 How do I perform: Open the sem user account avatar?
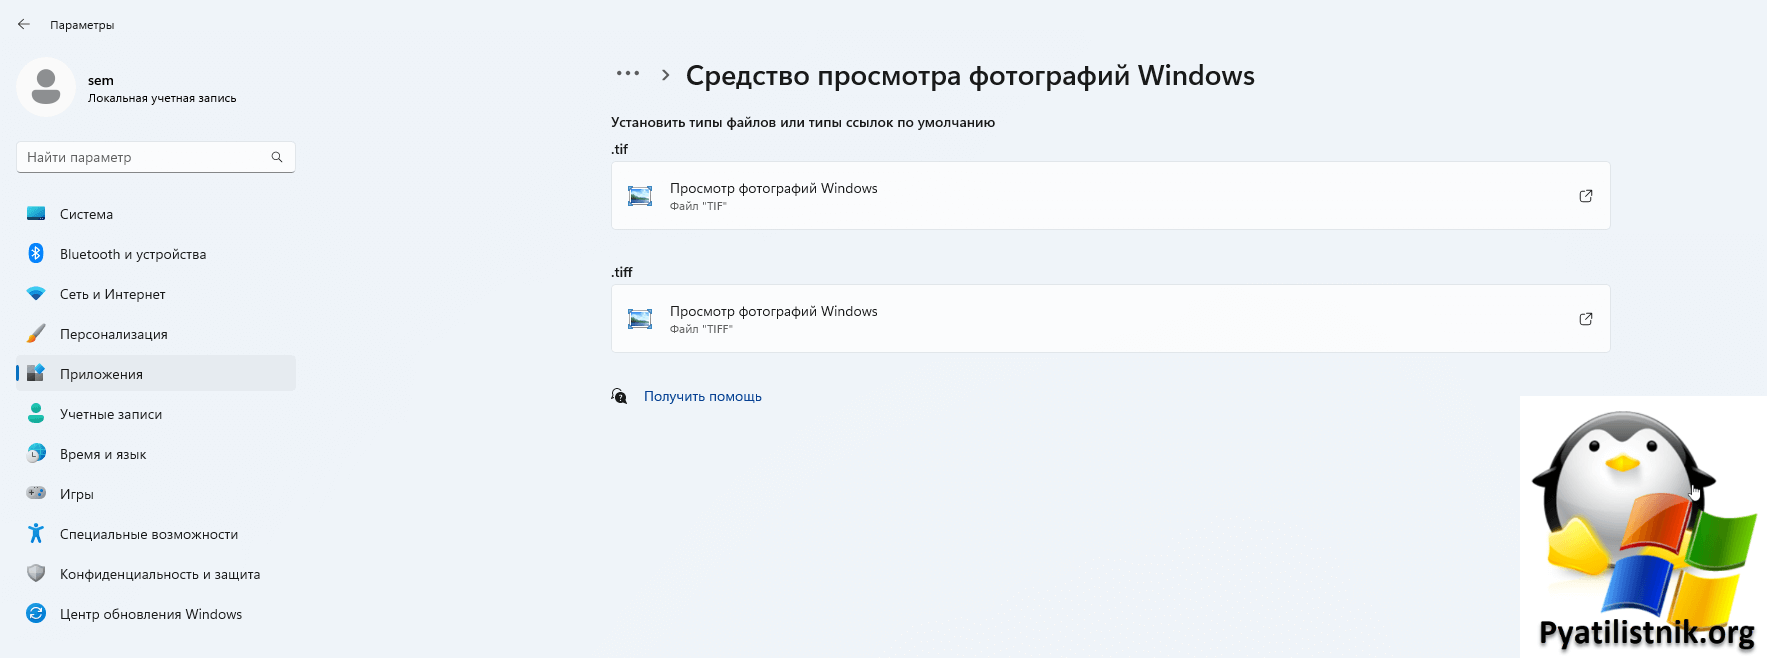tap(46, 87)
